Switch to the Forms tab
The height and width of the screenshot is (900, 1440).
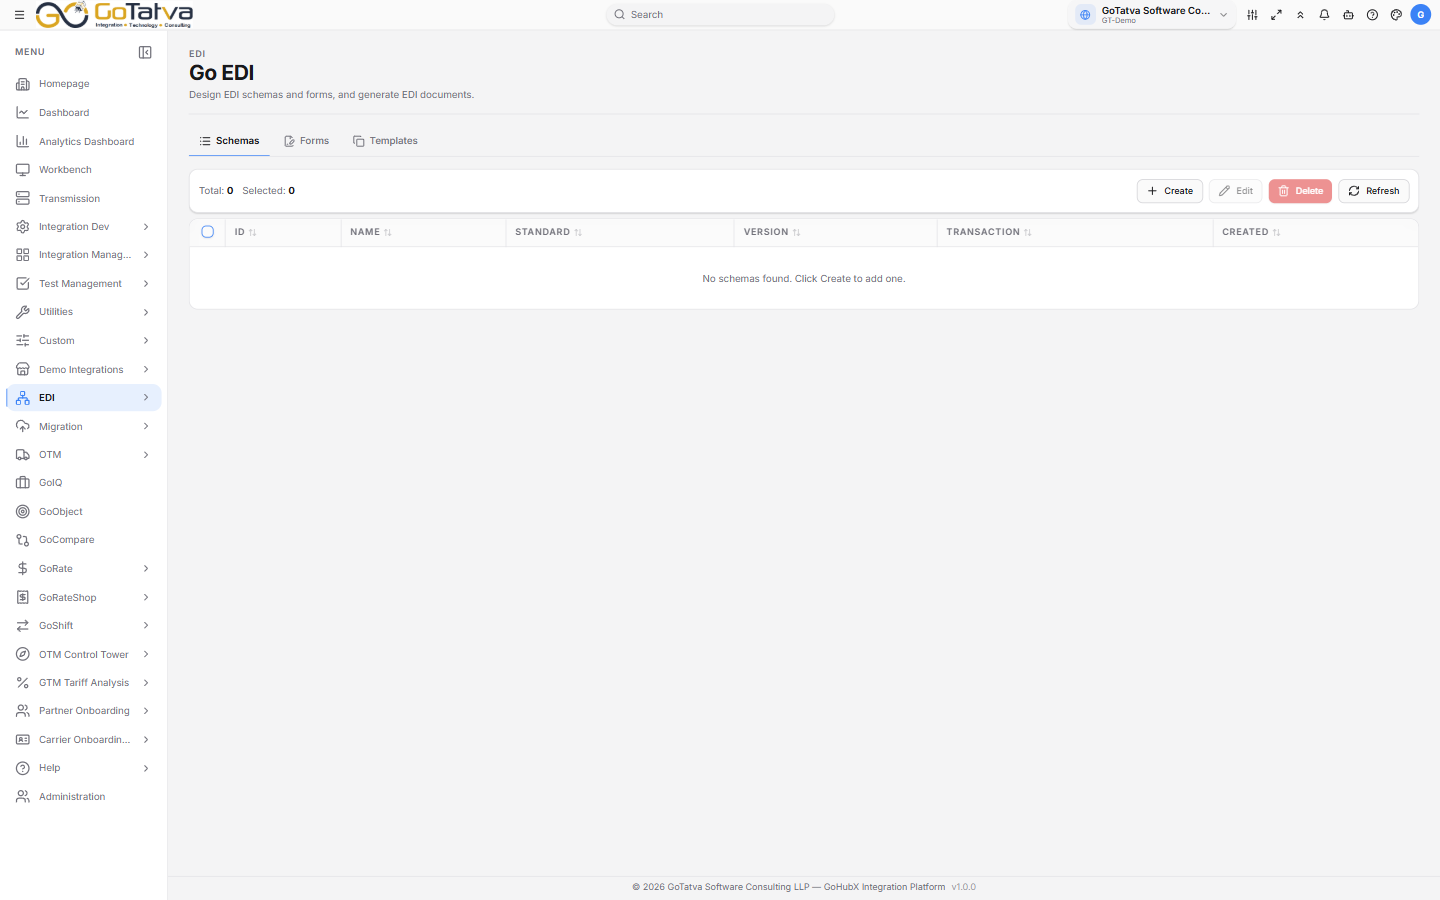[306, 141]
